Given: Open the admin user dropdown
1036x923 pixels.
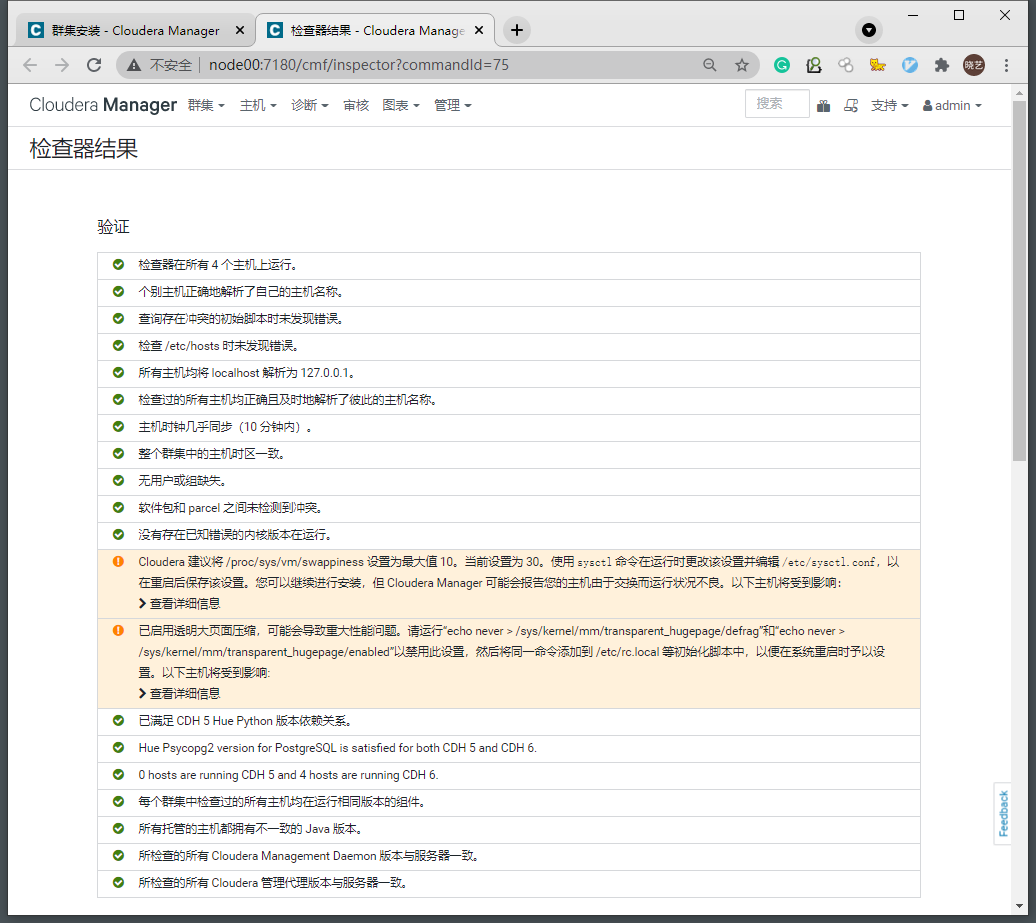Looking at the screenshot, I should click(x=952, y=106).
